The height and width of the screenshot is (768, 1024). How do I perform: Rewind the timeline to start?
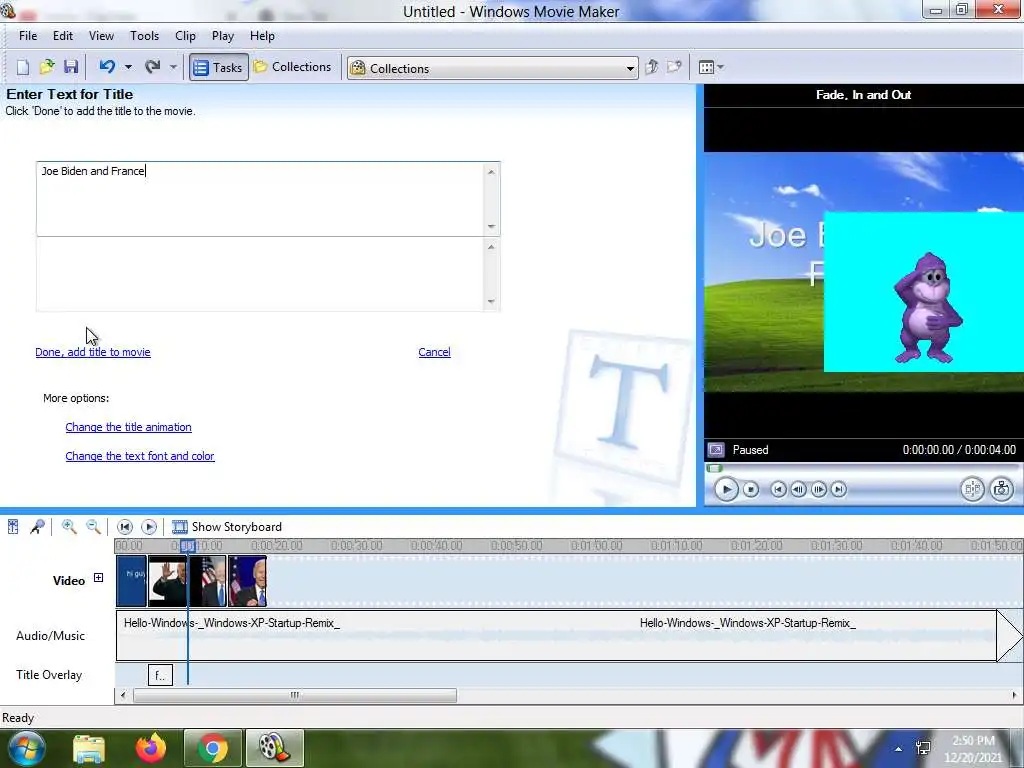(x=125, y=526)
